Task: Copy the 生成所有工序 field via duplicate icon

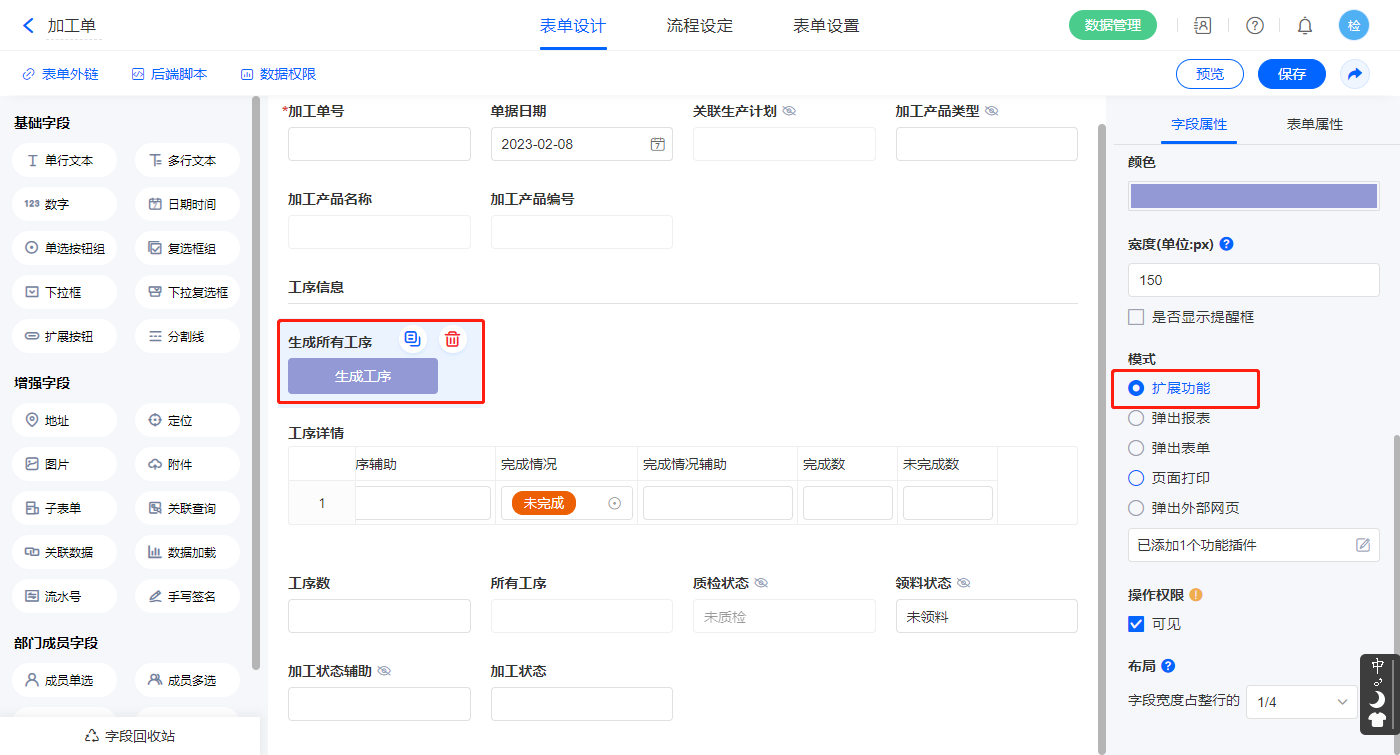Action: pyautogui.click(x=412, y=339)
